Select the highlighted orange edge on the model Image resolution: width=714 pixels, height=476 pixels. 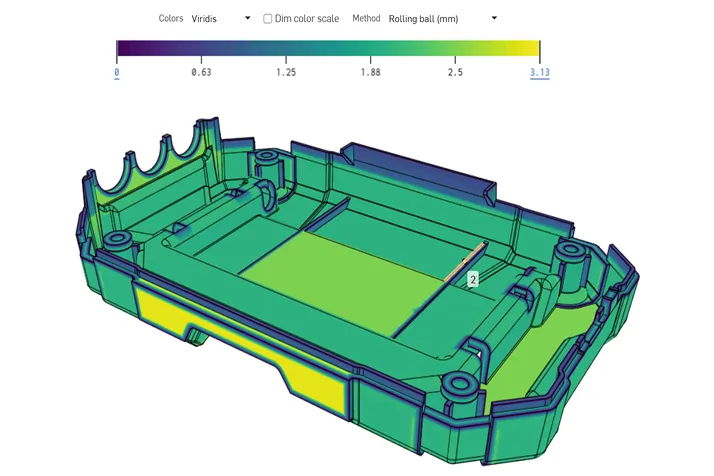pyautogui.click(x=464, y=262)
